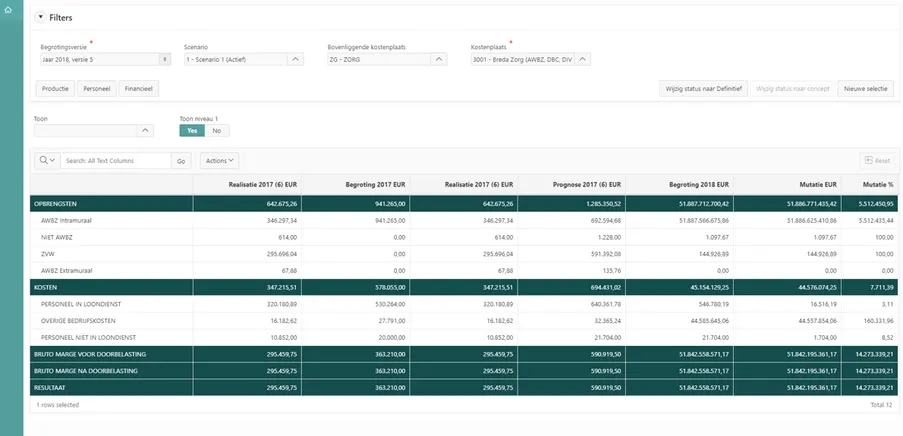Click Wijzig status naar Definitief

tap(703, 89)
